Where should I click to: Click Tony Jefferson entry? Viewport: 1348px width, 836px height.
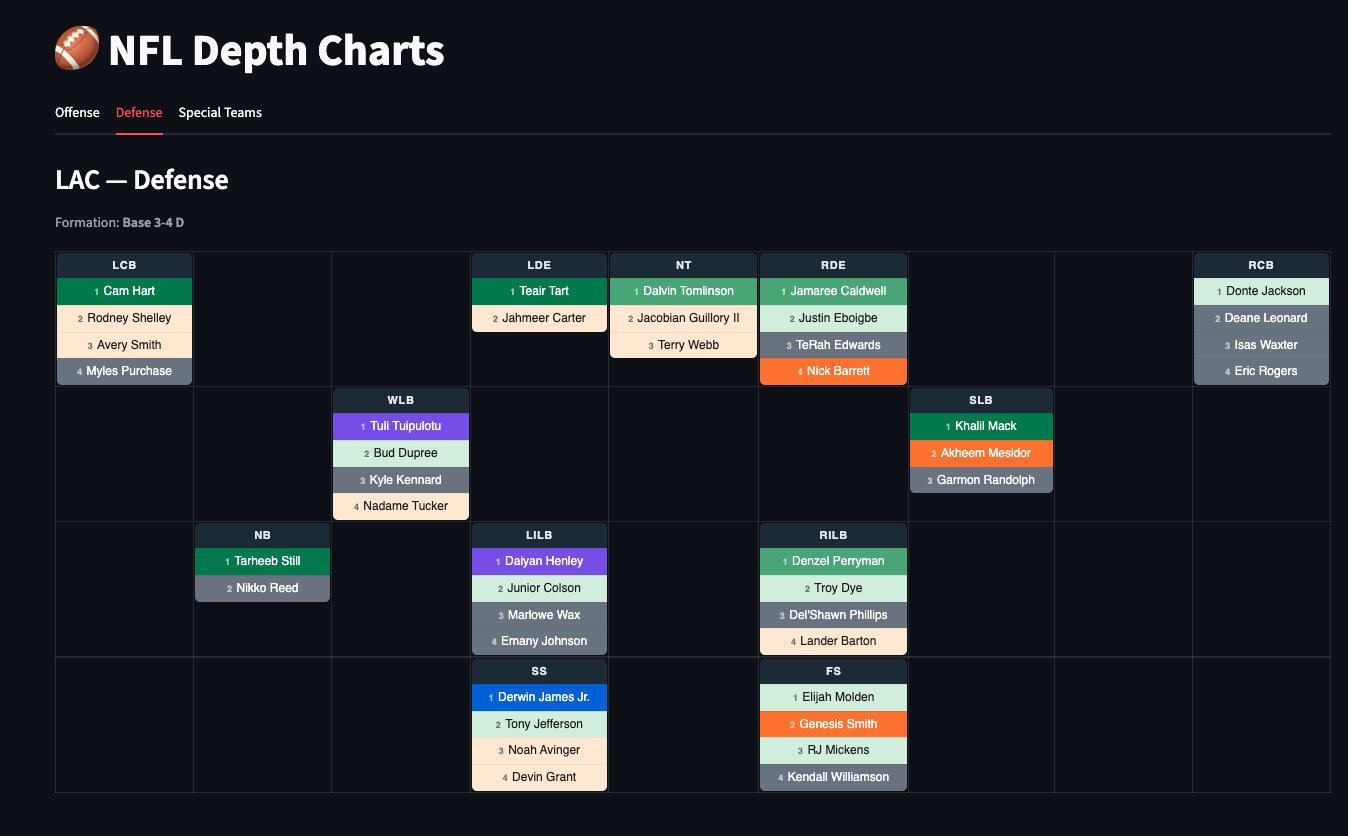coord(539,724)
